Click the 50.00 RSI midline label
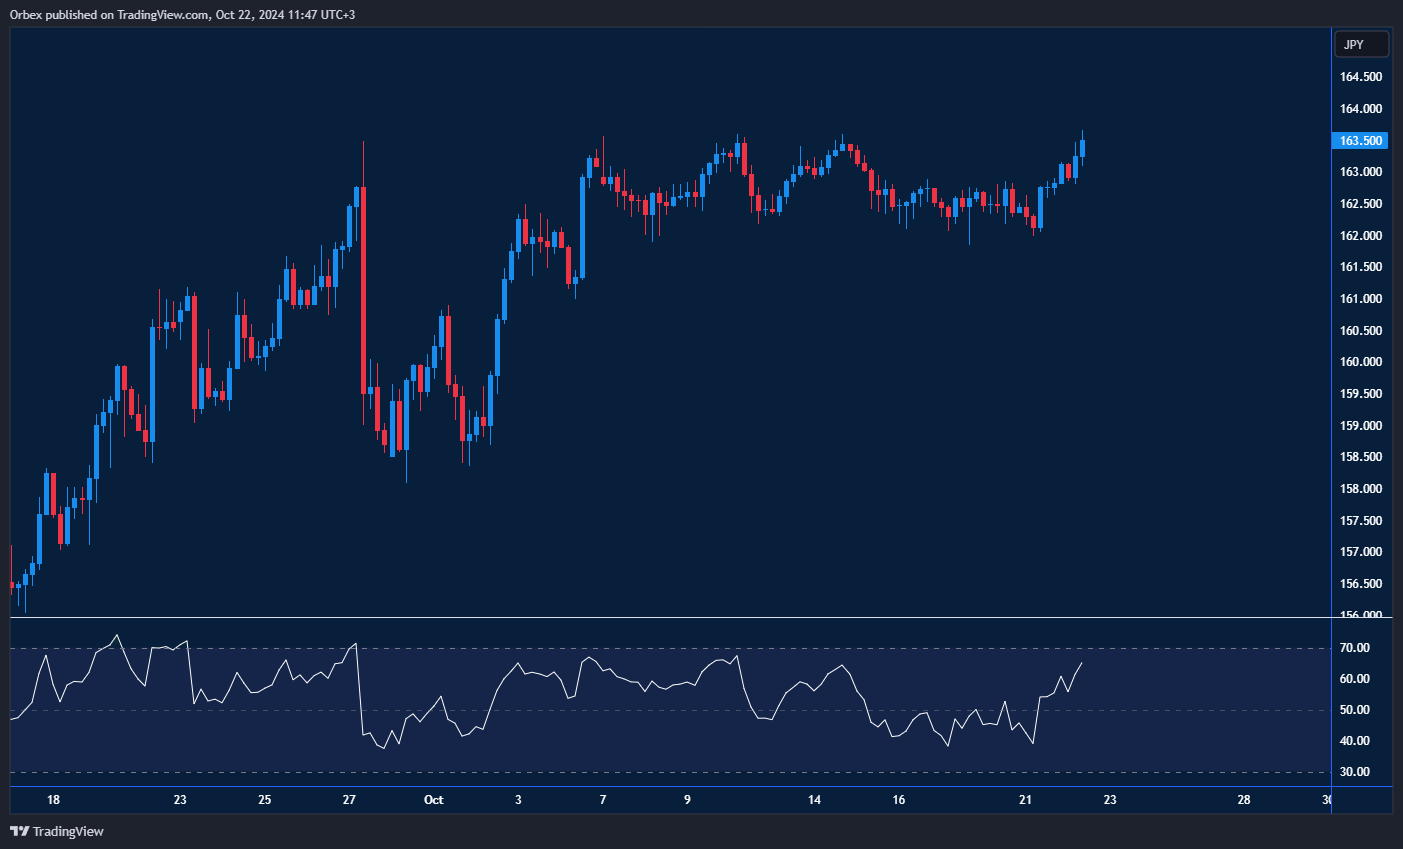The image size is (1403, 849). (1355, 710)
